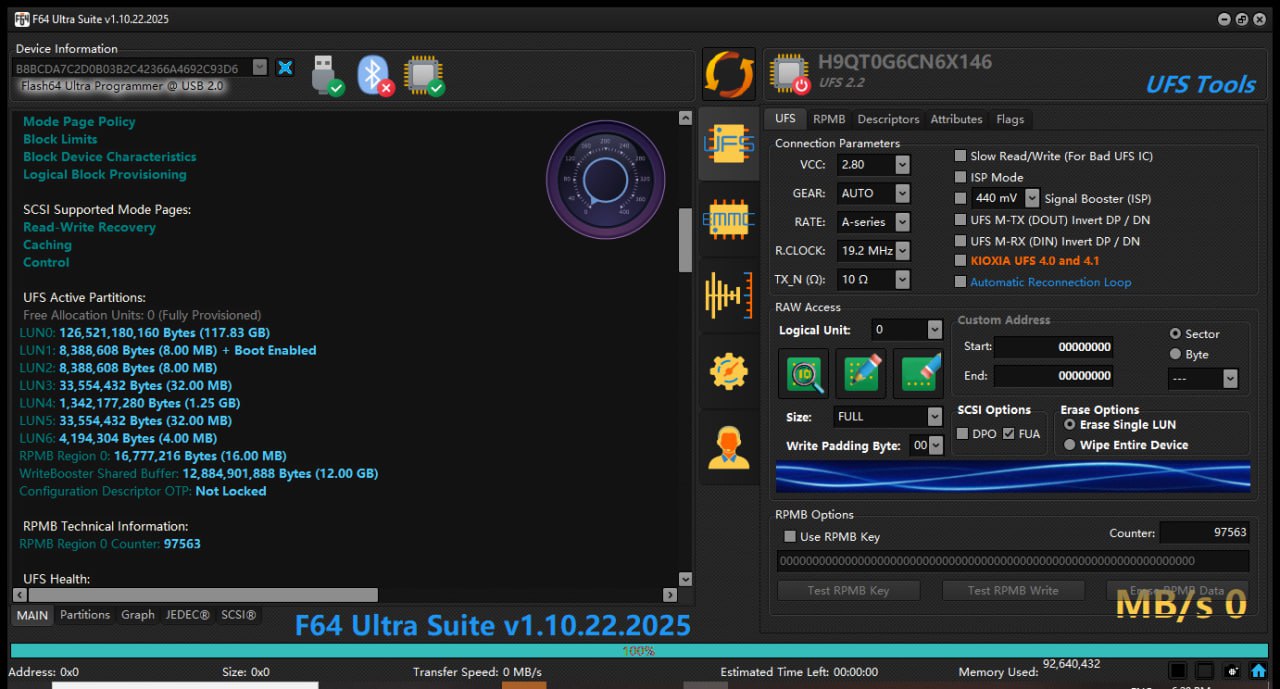Open the dropdown below the Byte radio
This screenshot has height=689, width=1280.
click(1230, 379)
